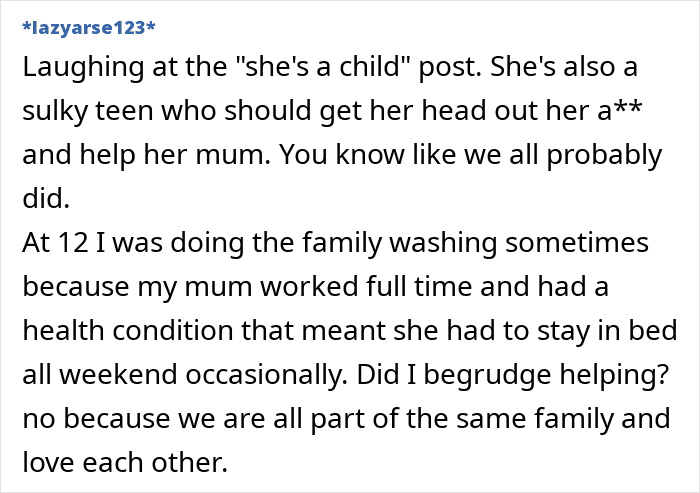Click the phrase "health condition"
The width and height of the screenshot is (700, 493).
tap(127, 331)
